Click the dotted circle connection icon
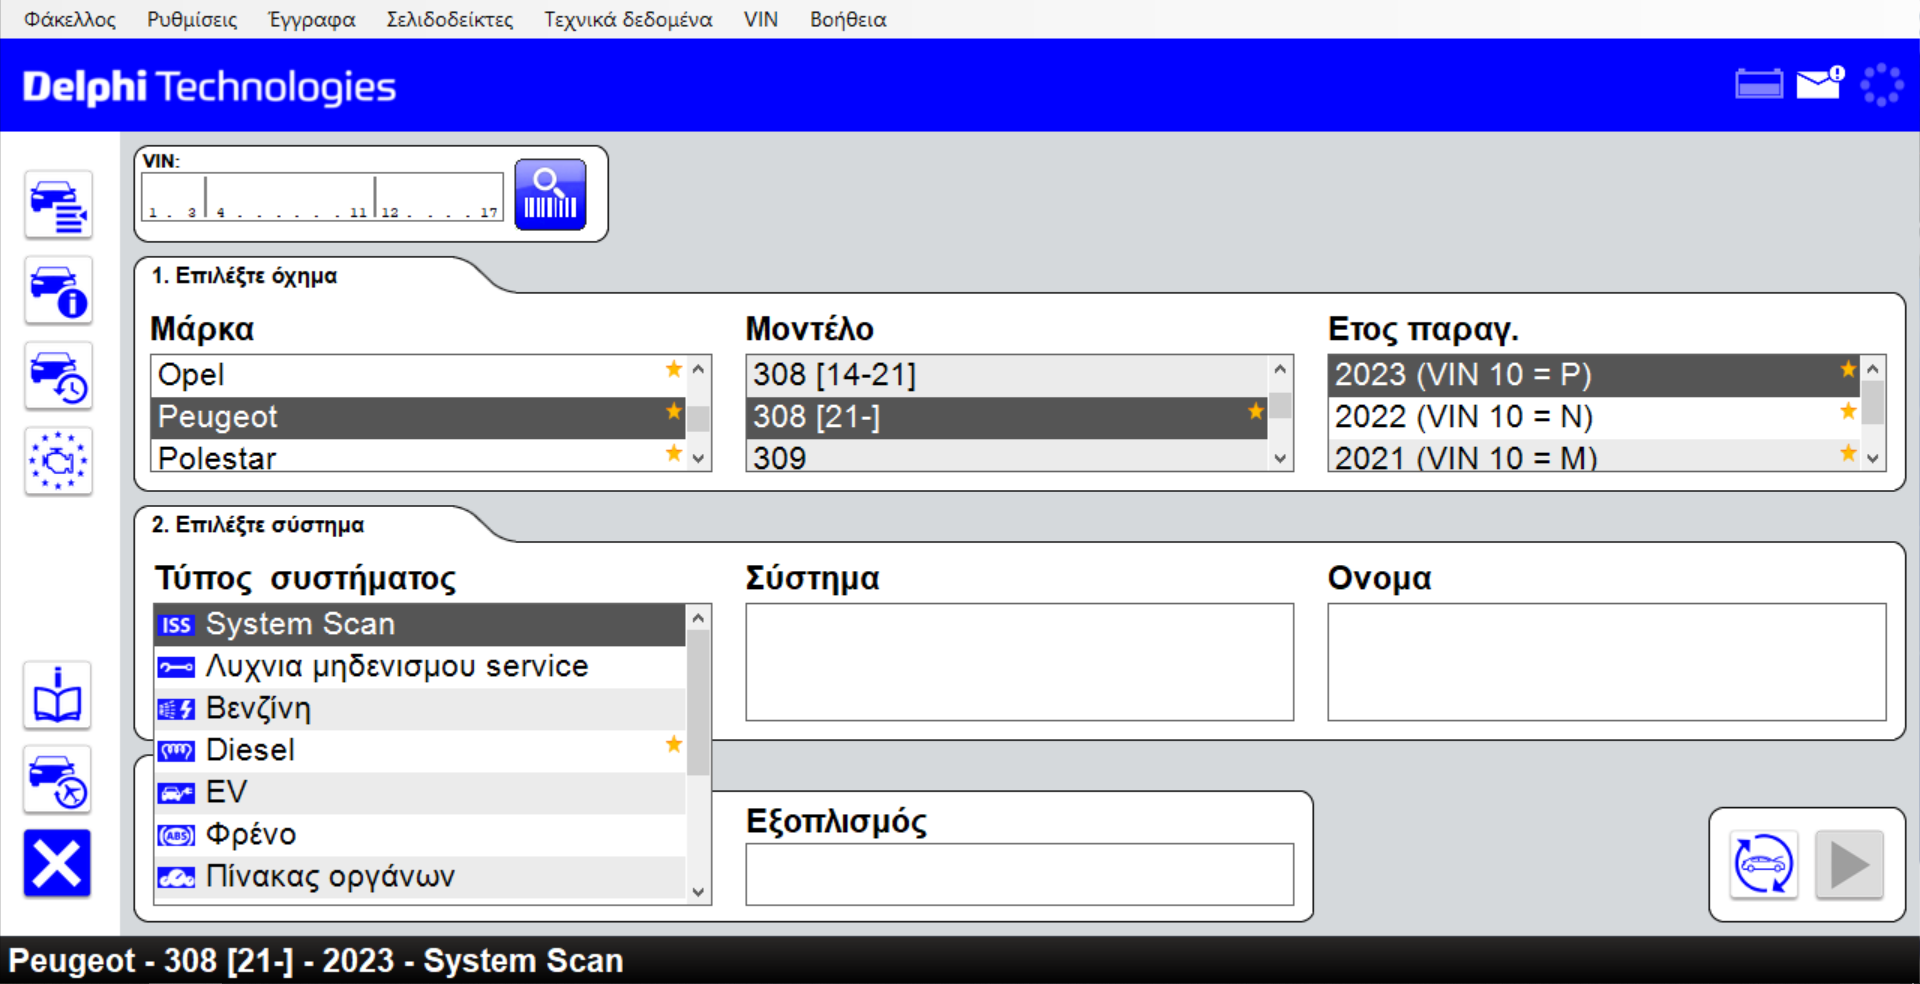Viewport: 1920px width, 984px height. [1882, 85]
